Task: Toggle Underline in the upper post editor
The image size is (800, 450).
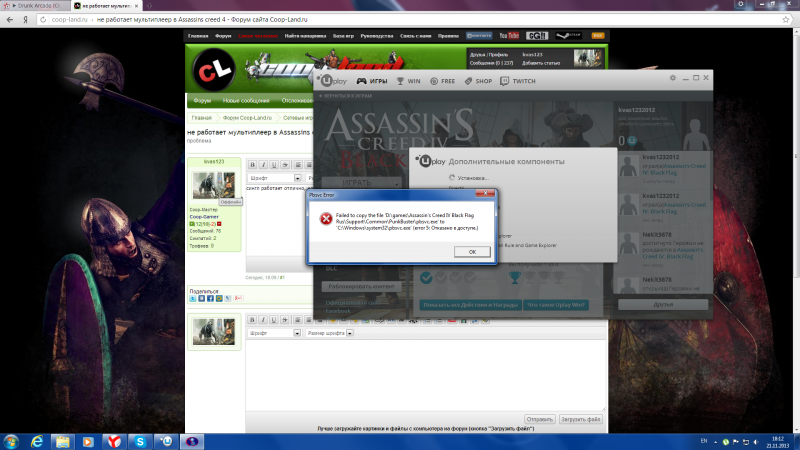Action: (x=274, y=165)
